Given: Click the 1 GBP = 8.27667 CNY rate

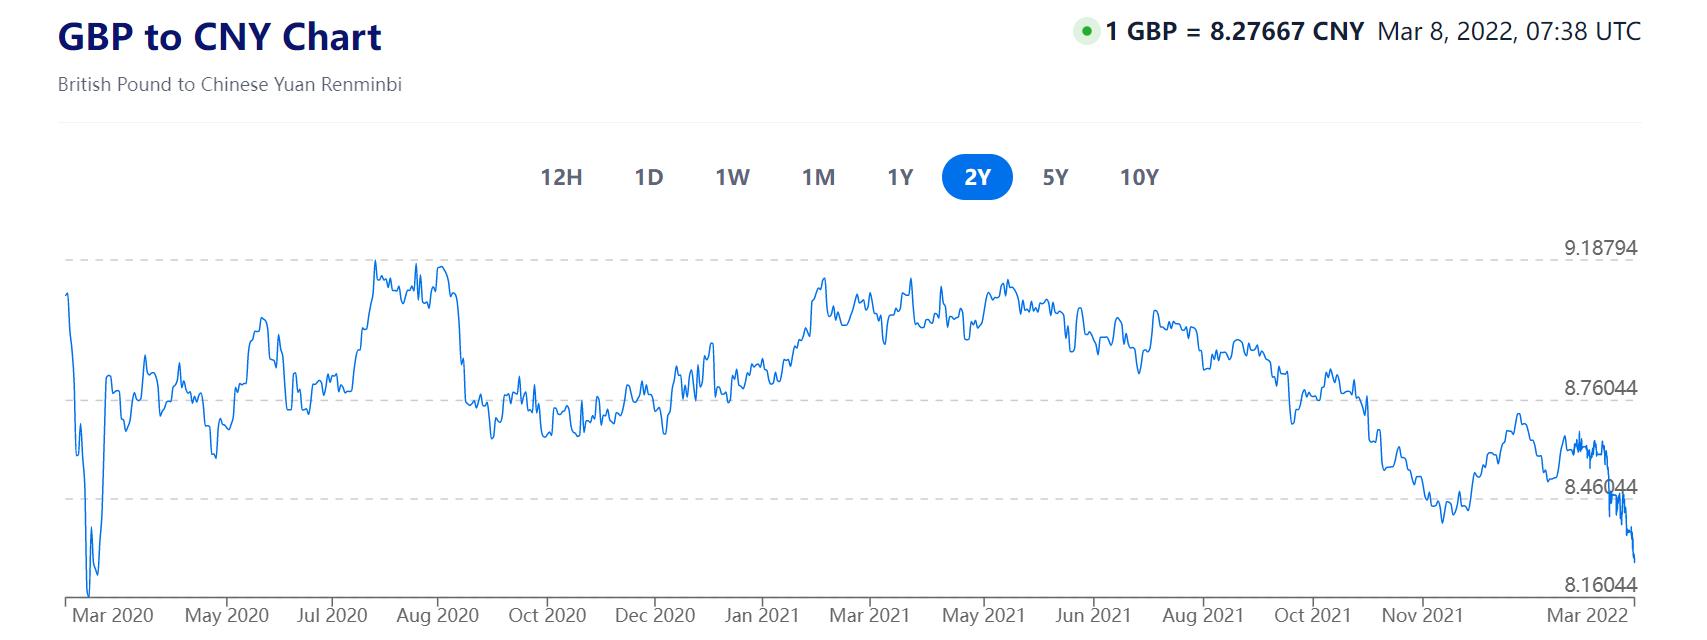Looking at the screenshot, I should [x=1234, y=32].
